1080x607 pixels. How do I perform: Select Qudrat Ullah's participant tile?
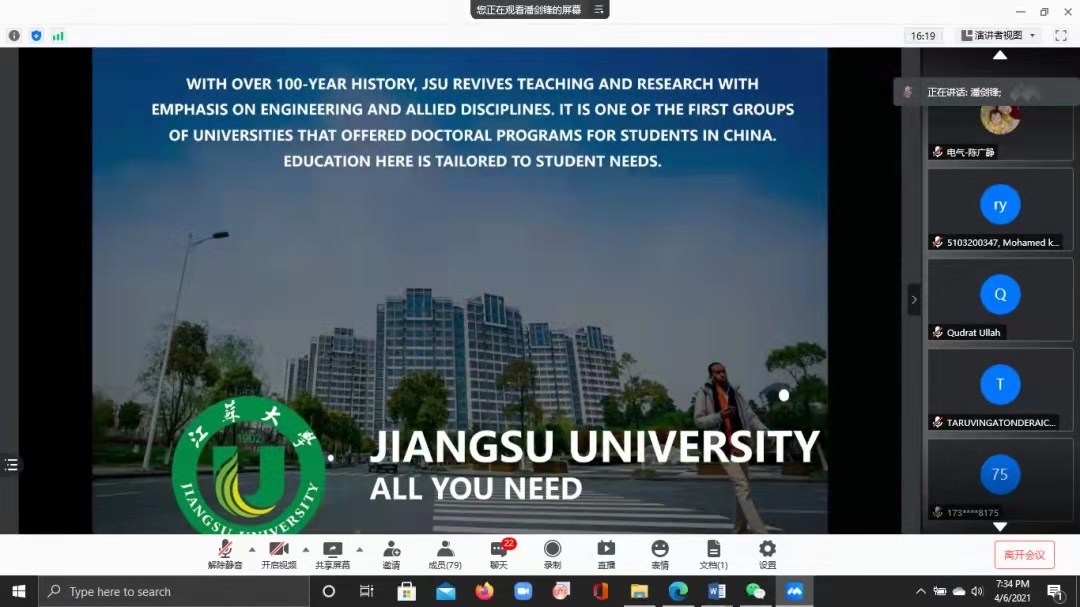[x=1000, y=300]
